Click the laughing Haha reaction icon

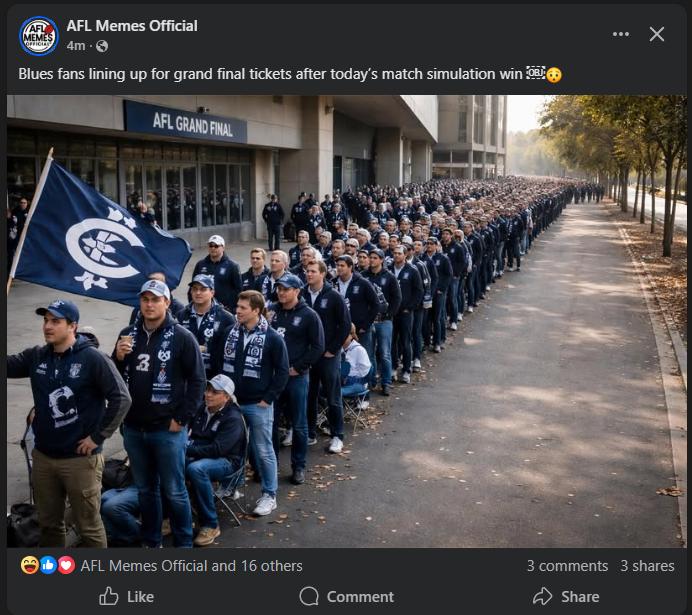click(30, 565)
